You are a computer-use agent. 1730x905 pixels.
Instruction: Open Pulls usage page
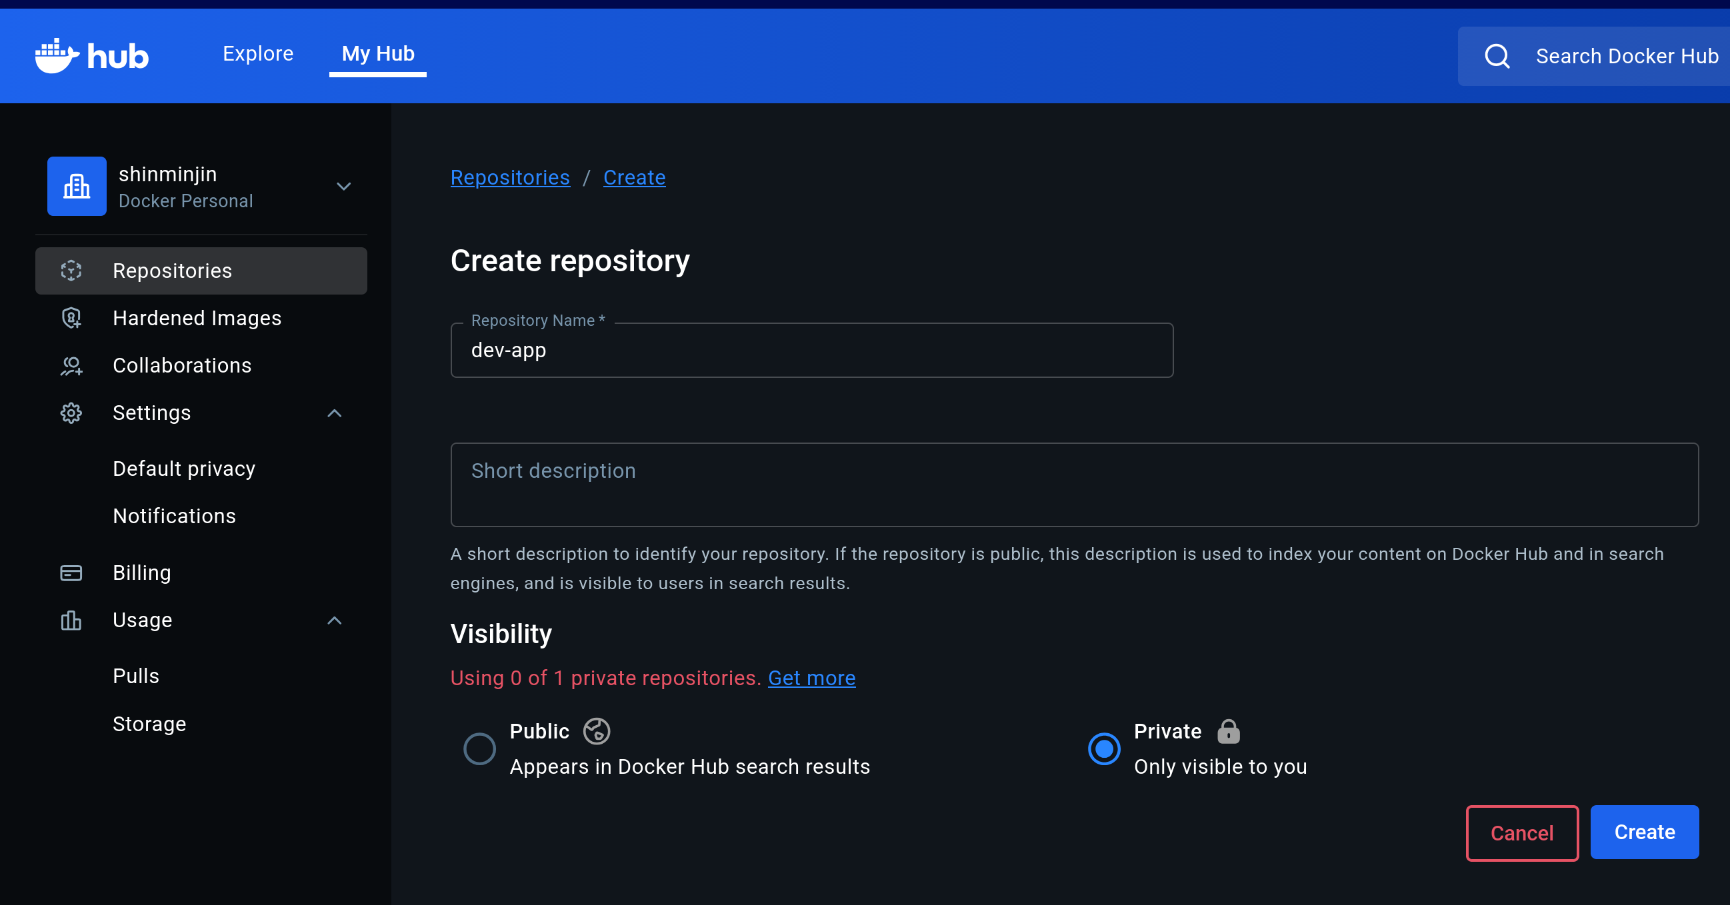click(136, 676)
